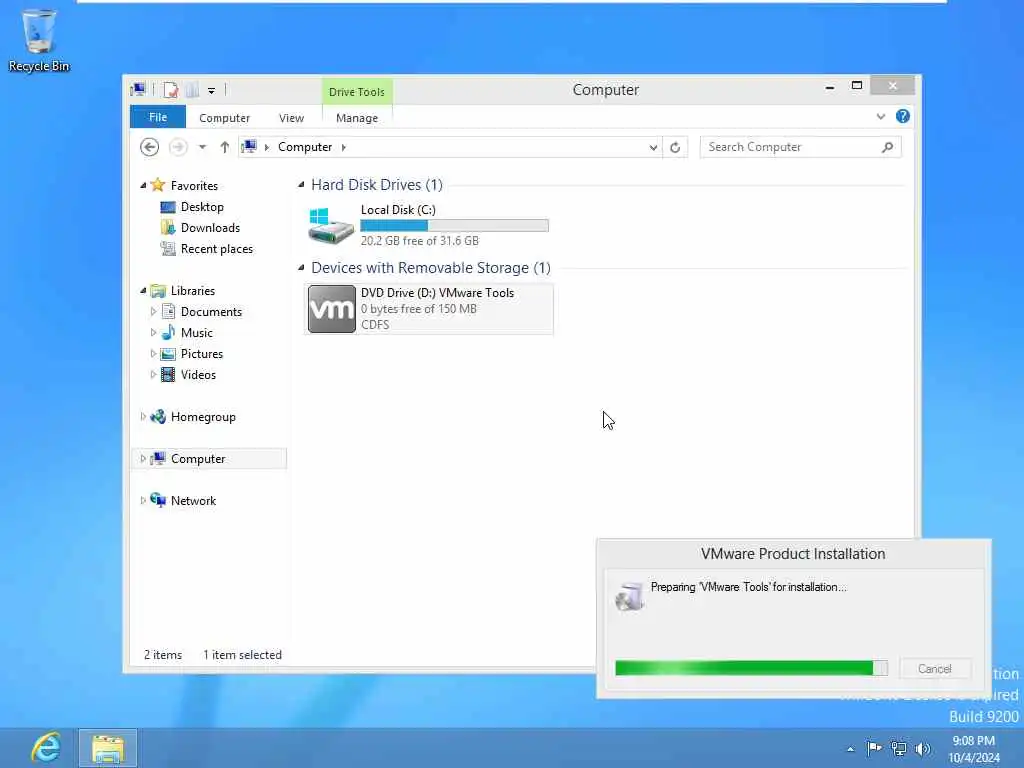Launch Internet Explorer from taskbar
The image size is (1024, 768).
[x=46, y=748]
